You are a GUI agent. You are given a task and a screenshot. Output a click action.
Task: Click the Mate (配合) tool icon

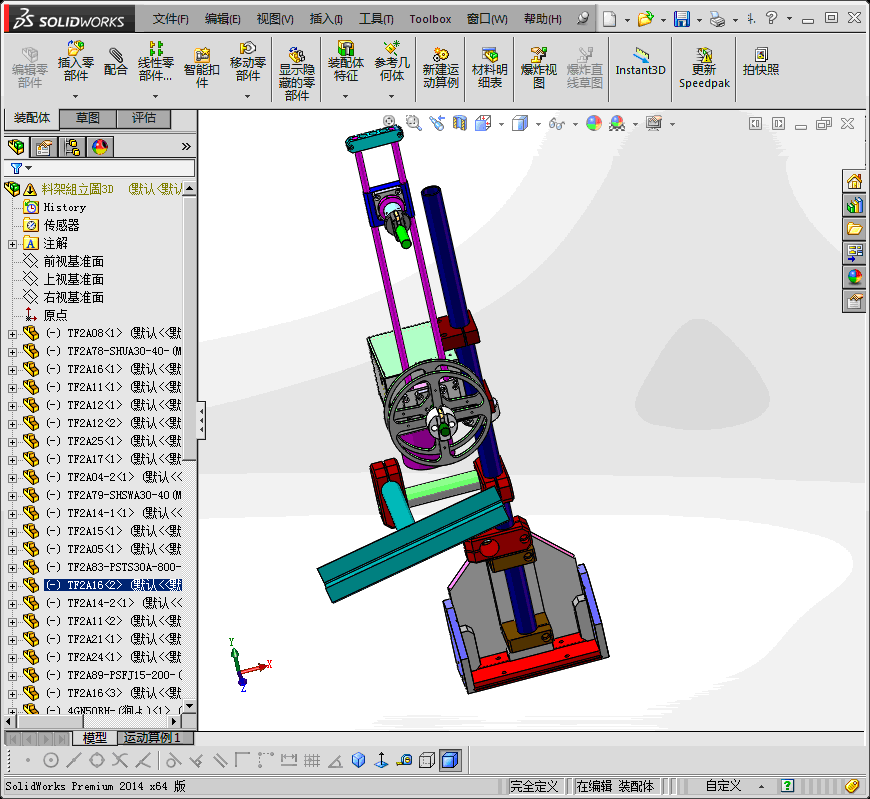(116, 58)
